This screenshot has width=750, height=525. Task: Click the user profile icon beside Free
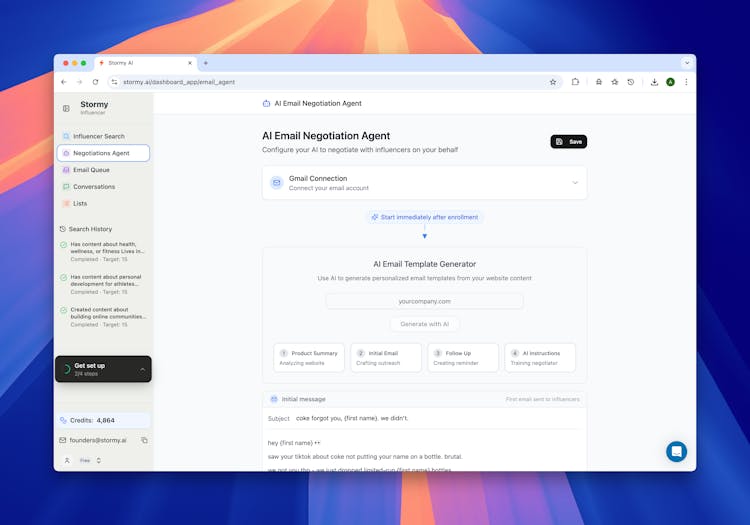pos(67,461)
